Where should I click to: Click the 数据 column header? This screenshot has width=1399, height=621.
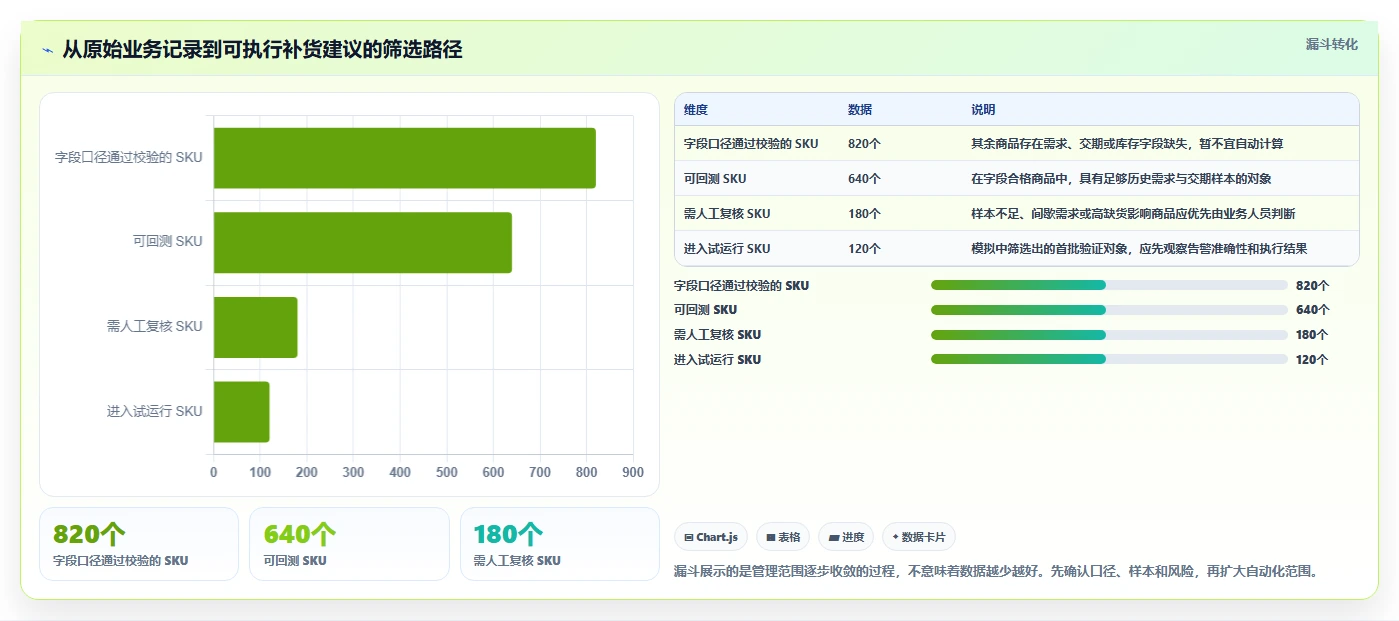[x=860, y=110]
